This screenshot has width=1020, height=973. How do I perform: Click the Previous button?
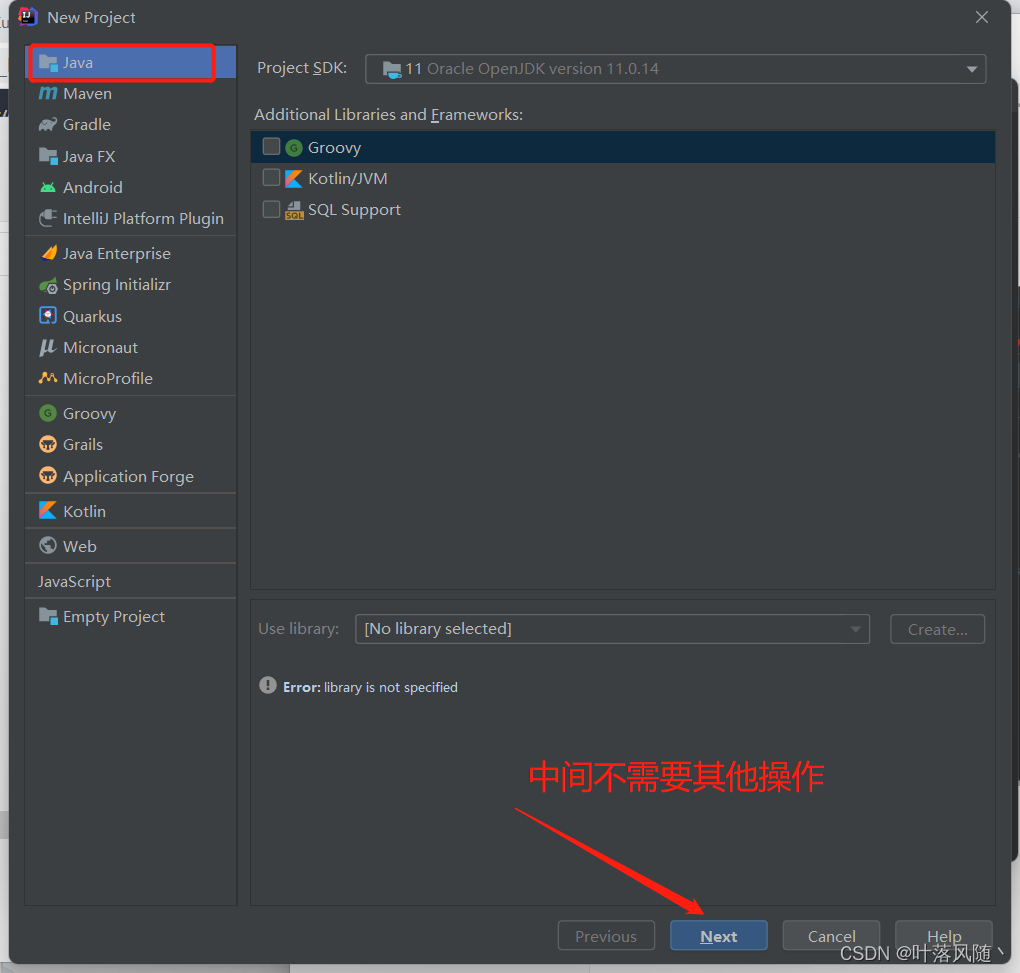[606, 936]
